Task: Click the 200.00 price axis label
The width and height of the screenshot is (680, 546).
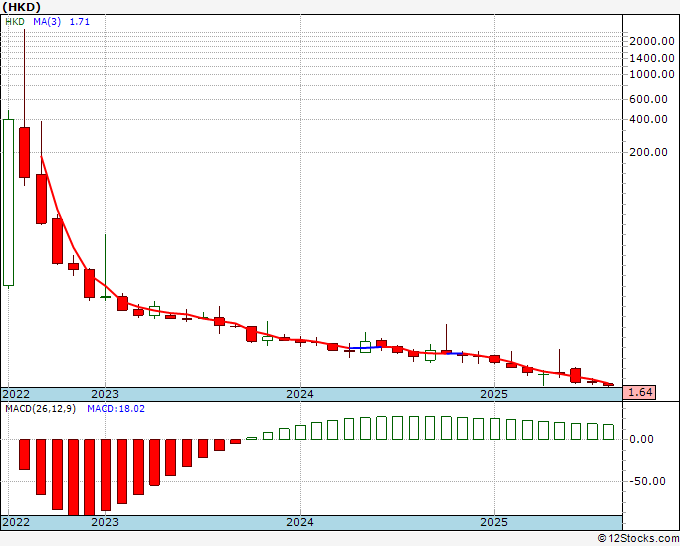Action: tap(648, 152)
